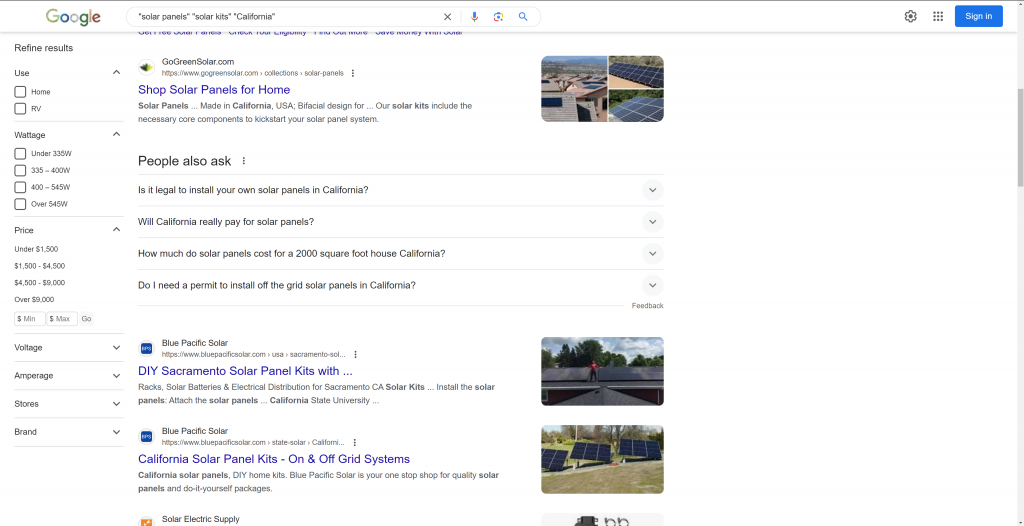Collapse the Price filter section
The width and height of the screenshot is (1024, 526).
(x=116, y=230)
